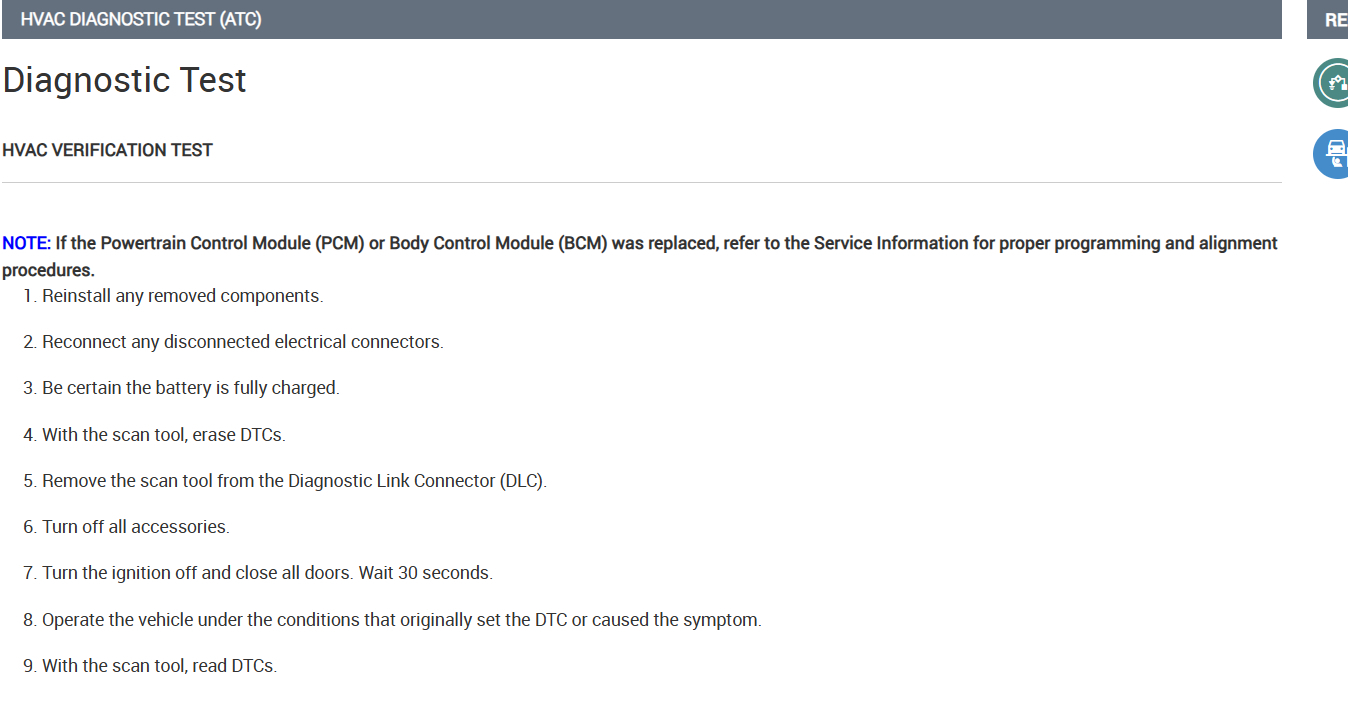Click the Body Control Module (BCM) phrase
Screen dimensions: 1348x711
(498, 243)
